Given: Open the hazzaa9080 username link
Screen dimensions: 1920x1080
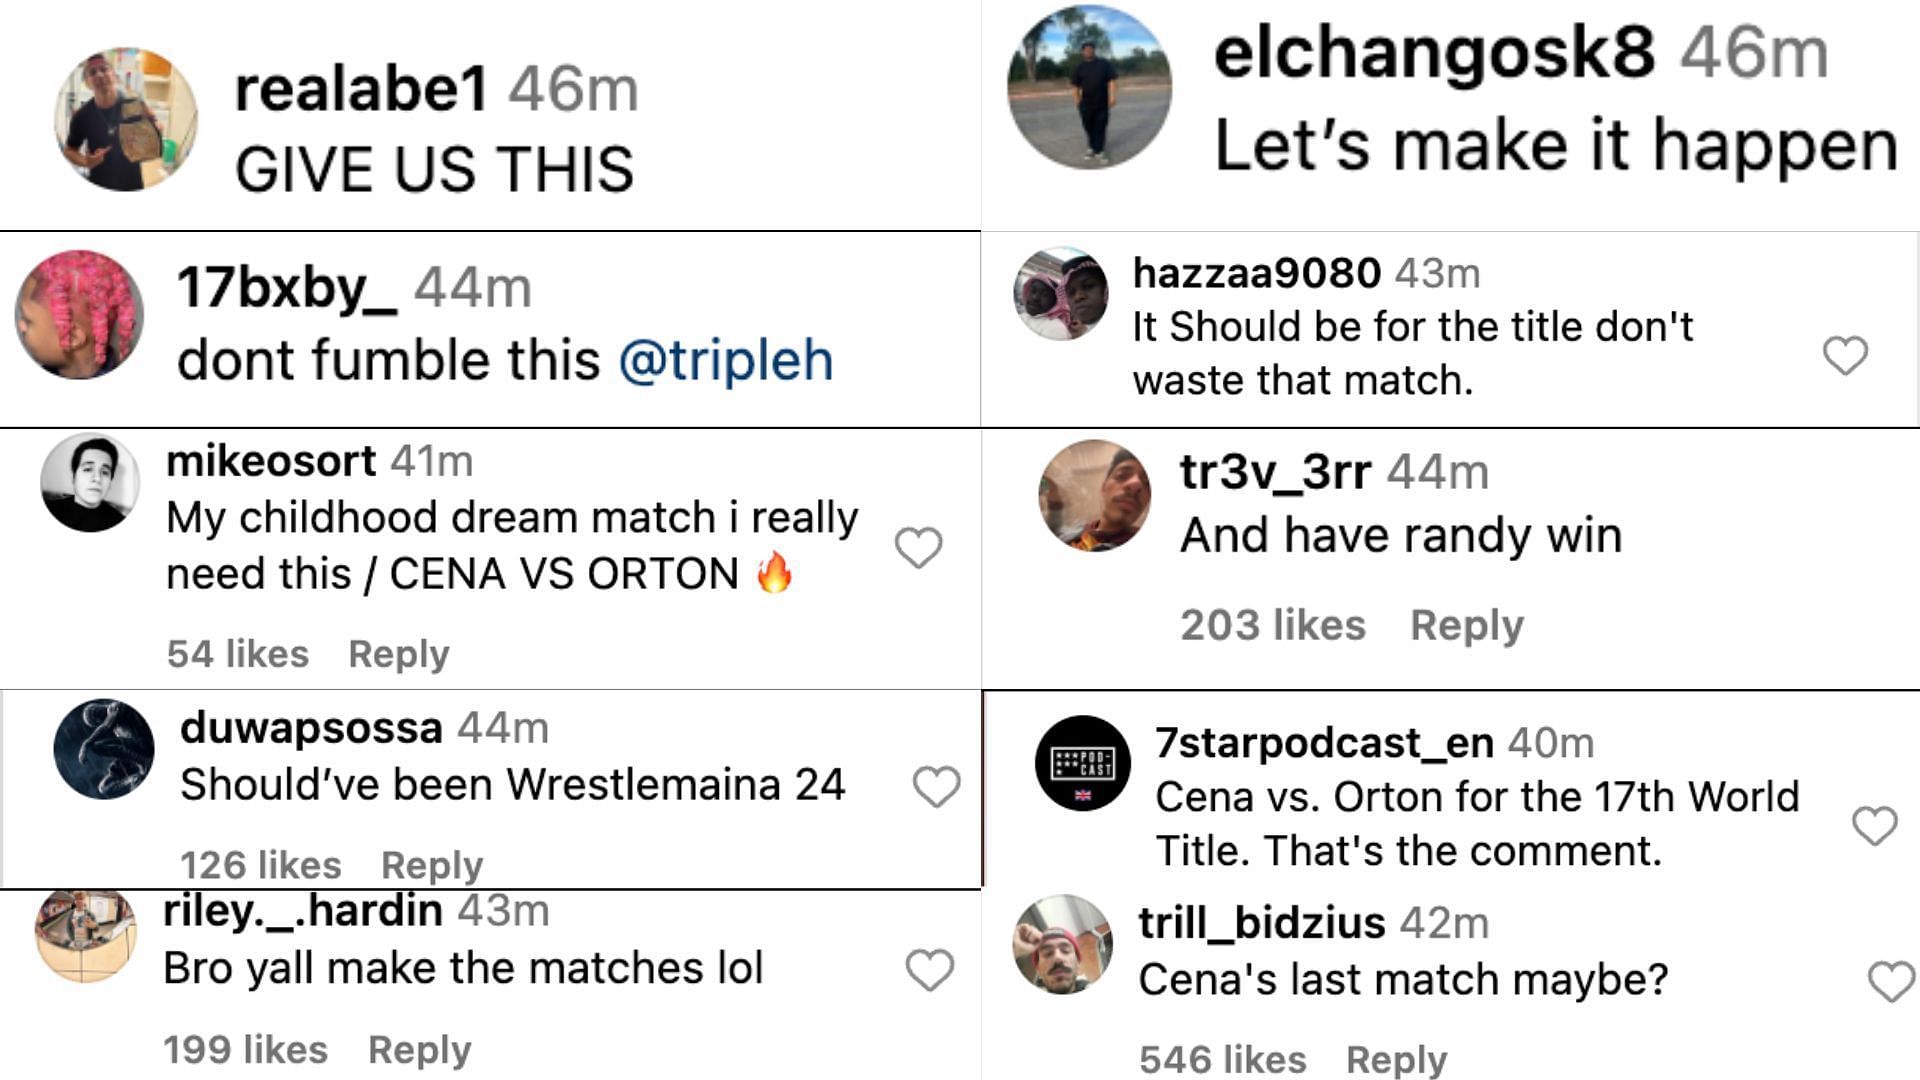Looking at the screenshot, I should pyautogui.click(x=1256, y=273).
